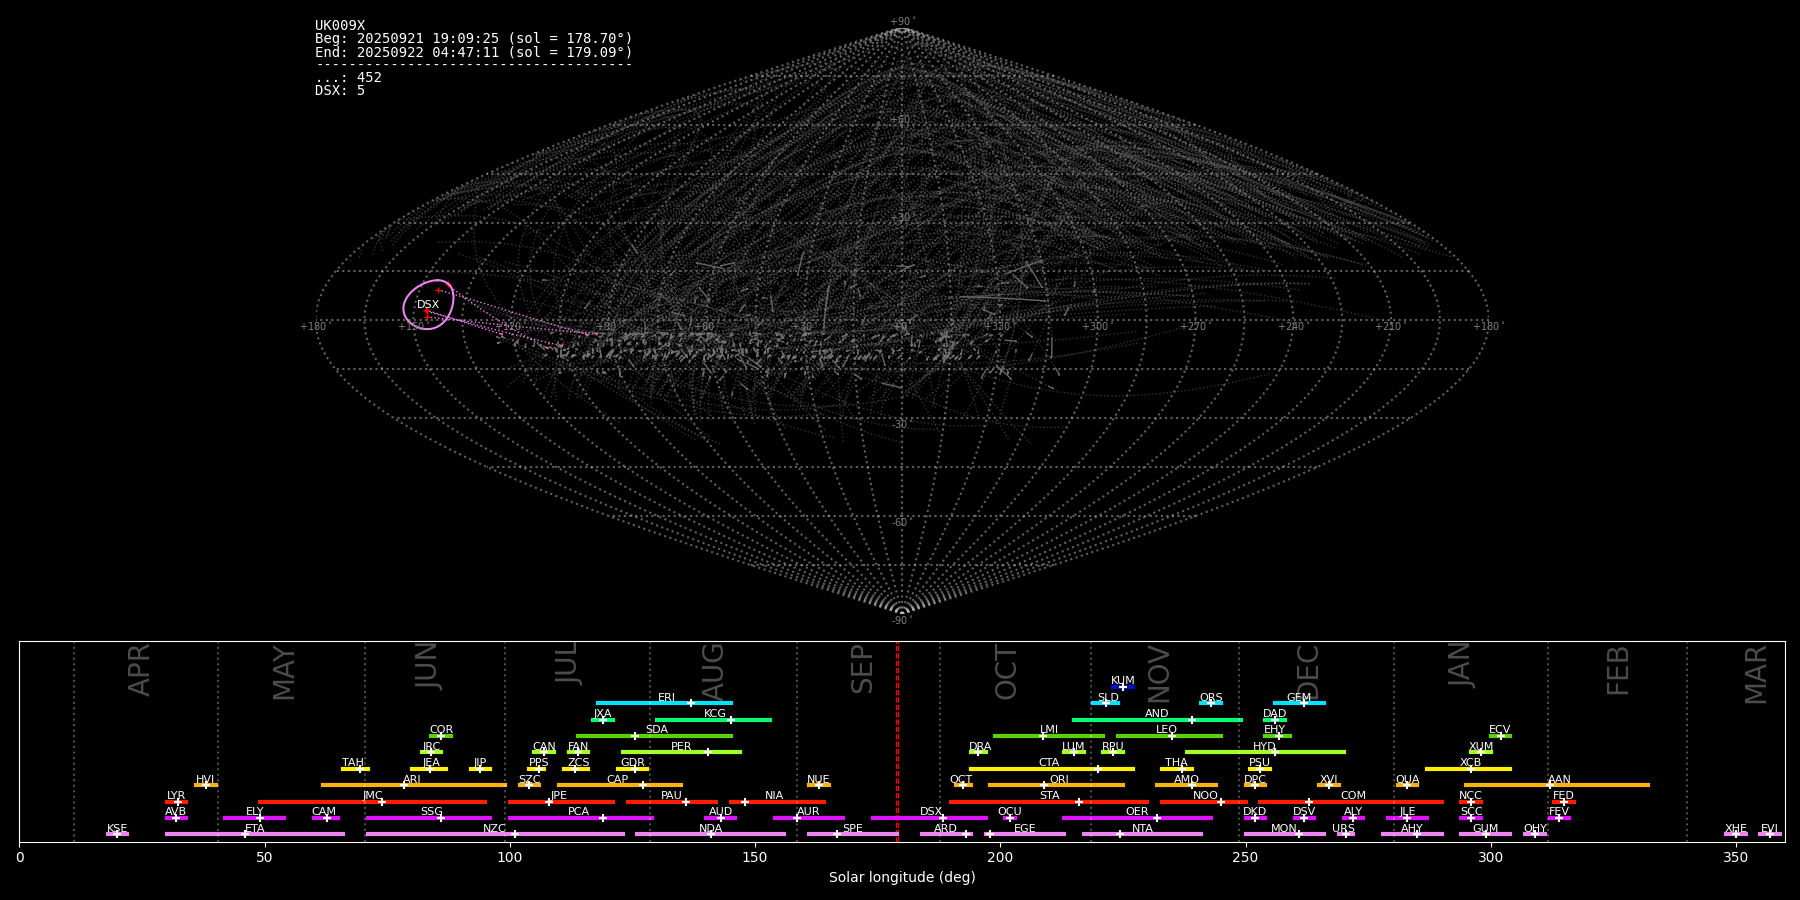
Task: Click the KUM shower label
Action: (x=1123, y=681)
